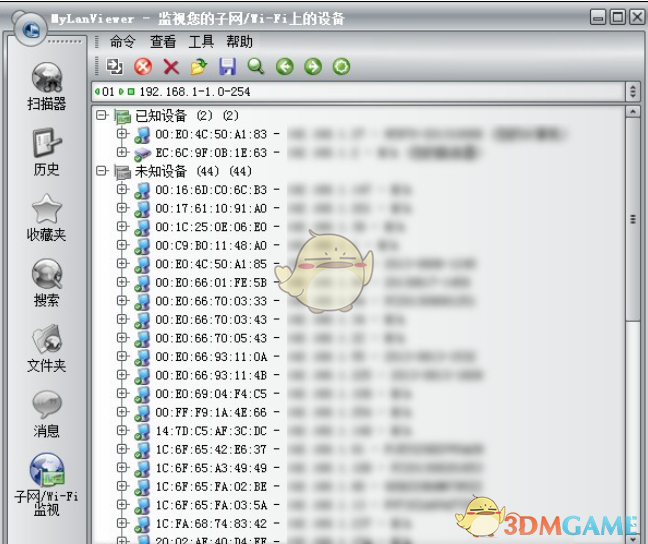Select row 1C:FA:68:74:83:42
This screenshot has height=544, width=648.
(x=211, y=524)
